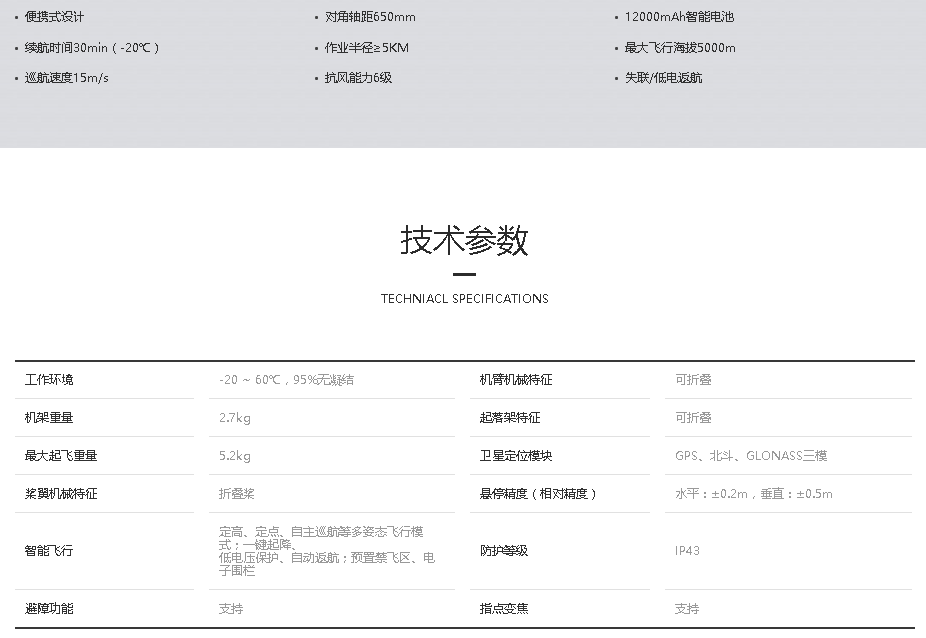
Task: Click the 对角轴距650mm feature item
Action: 369,17
